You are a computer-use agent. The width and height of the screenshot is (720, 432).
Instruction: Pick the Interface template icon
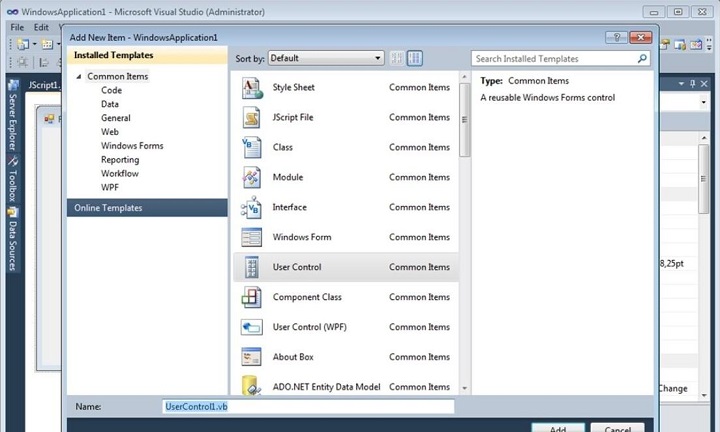252,208
